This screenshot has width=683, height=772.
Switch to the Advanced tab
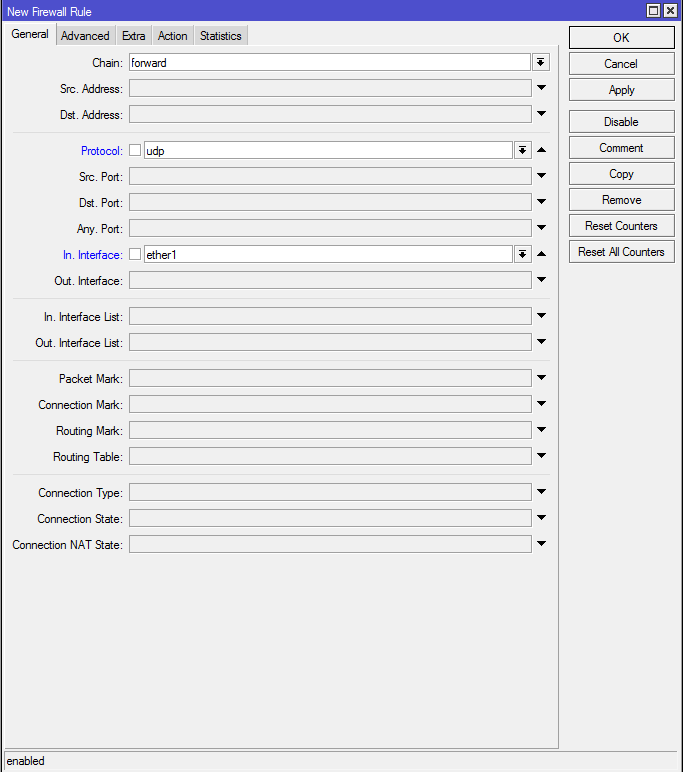pyautogui.click(x=85, y=36)
